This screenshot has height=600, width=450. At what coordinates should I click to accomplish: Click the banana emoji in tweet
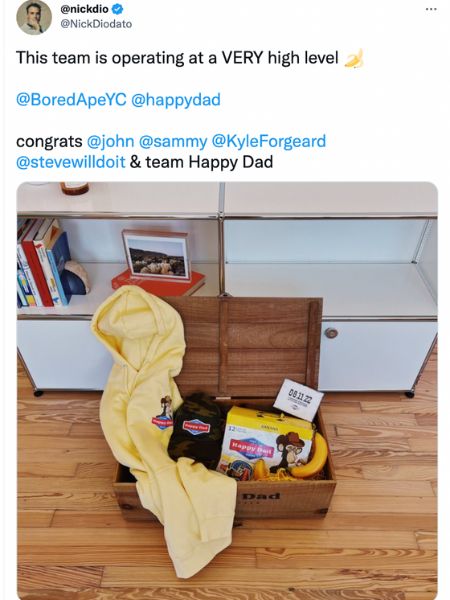pyautogui.click(x=354, y=59)
